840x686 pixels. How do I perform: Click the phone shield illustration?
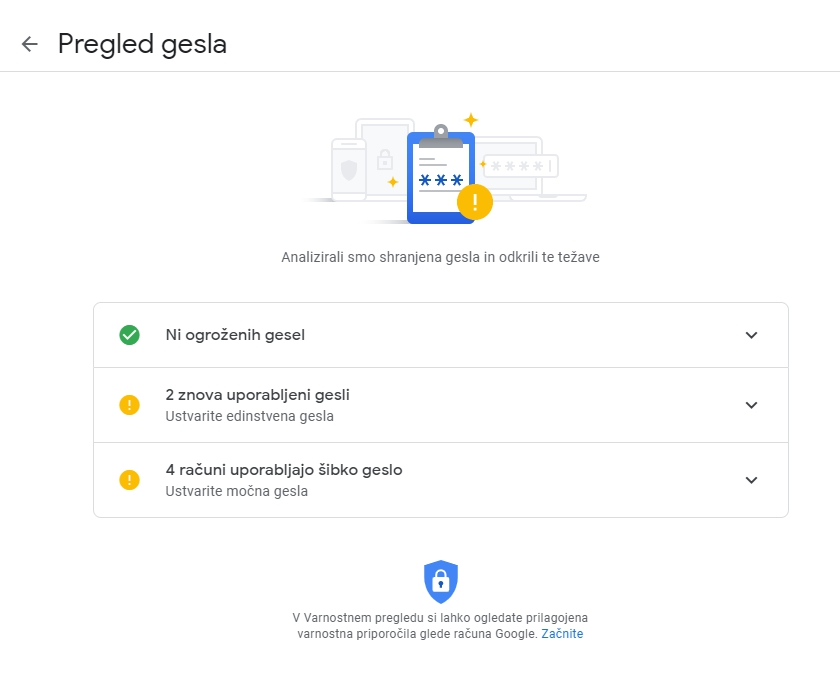click(x=348, y=170)
